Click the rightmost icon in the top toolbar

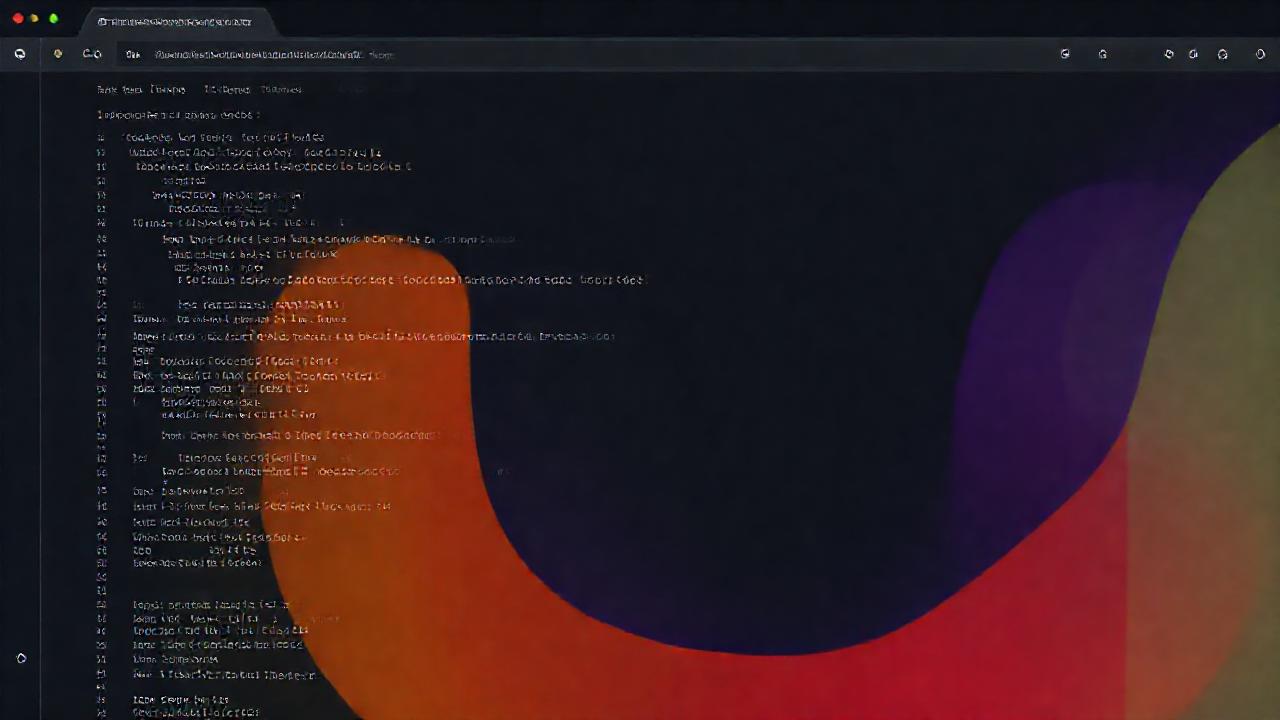(1260, 54)
